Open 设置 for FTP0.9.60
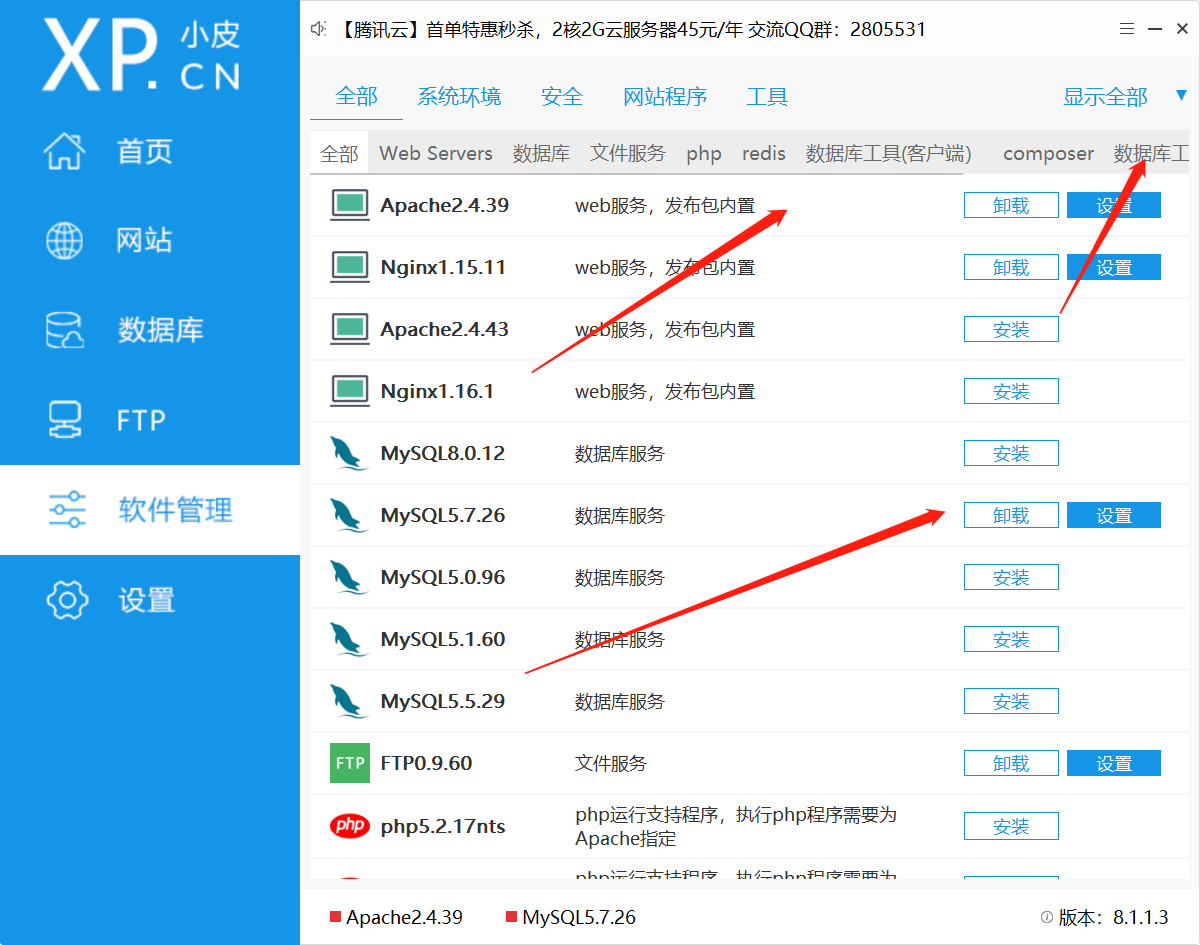Viewport: 1200px width, 945px height. click(x=1114, y=763)
